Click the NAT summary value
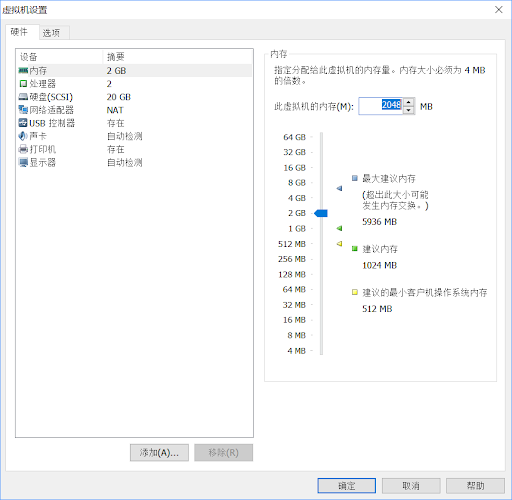This screenshot has width=512, height=500. (115, 110)
